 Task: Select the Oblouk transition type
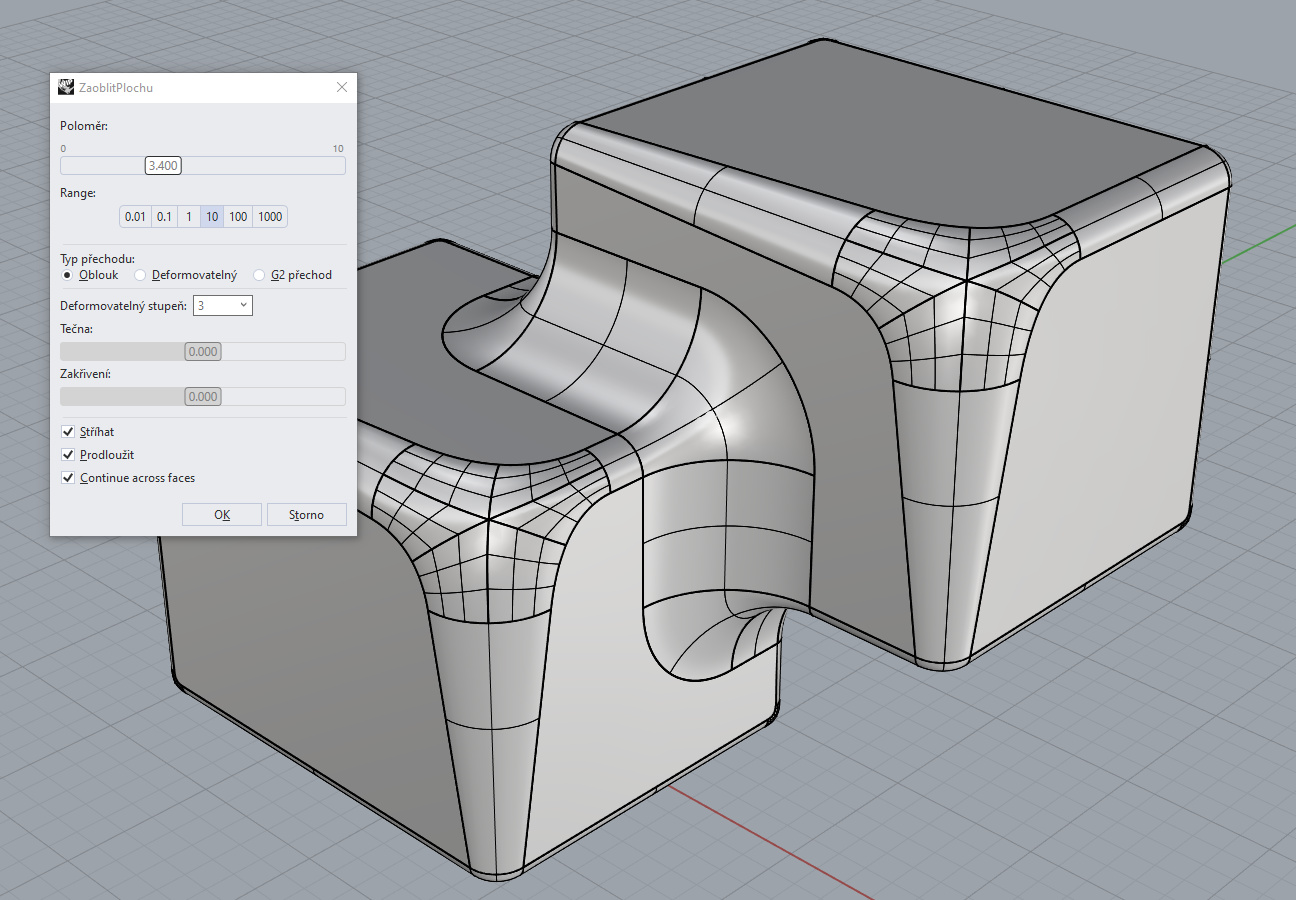pyautogui.click(x=68, y=275)
